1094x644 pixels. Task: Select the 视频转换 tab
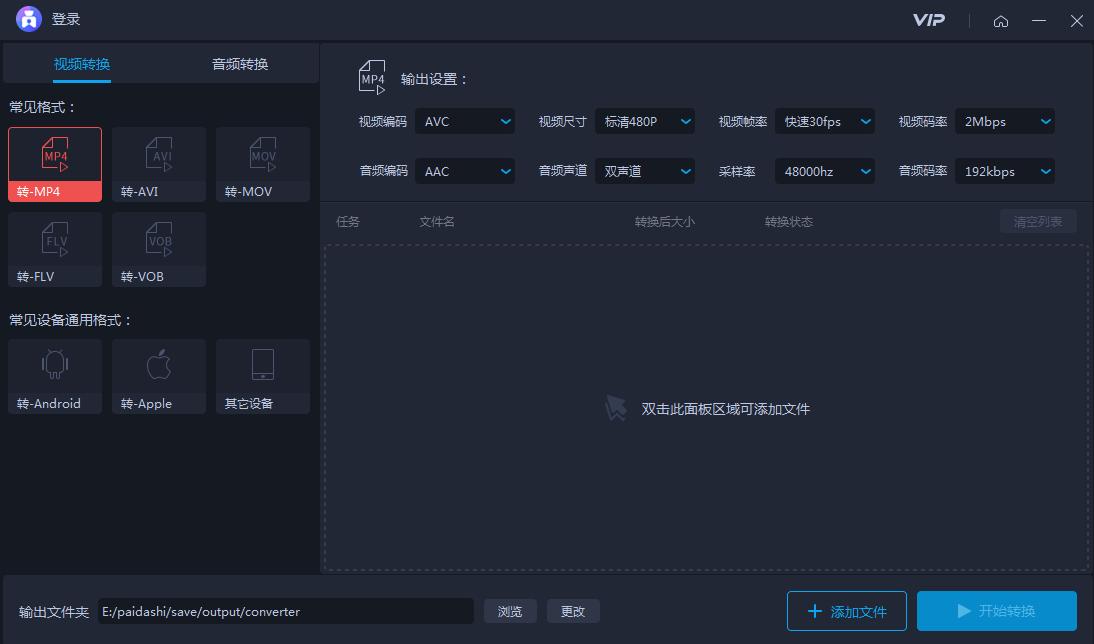click(x=82, y=62)
